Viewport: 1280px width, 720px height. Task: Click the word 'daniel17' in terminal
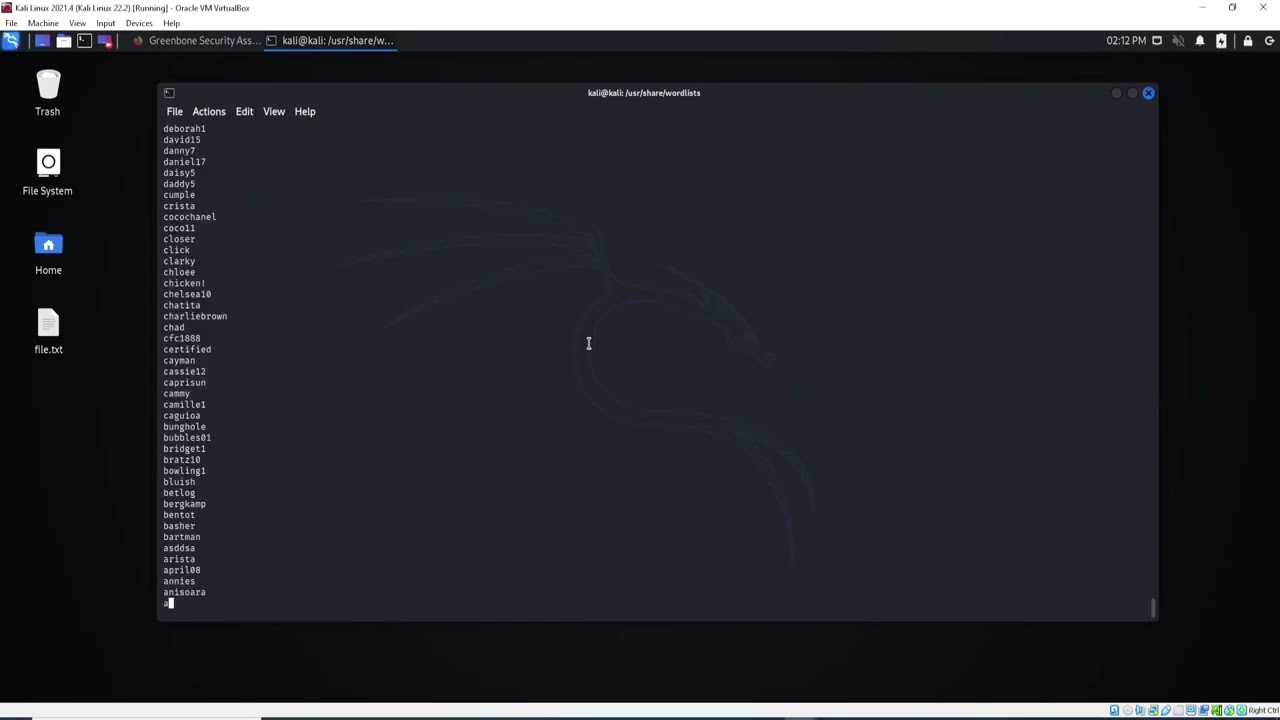coord(184,162)
